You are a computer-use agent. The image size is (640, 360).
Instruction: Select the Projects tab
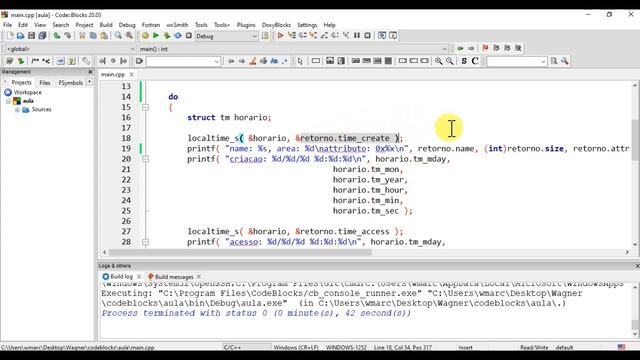(x=21, y=83)
